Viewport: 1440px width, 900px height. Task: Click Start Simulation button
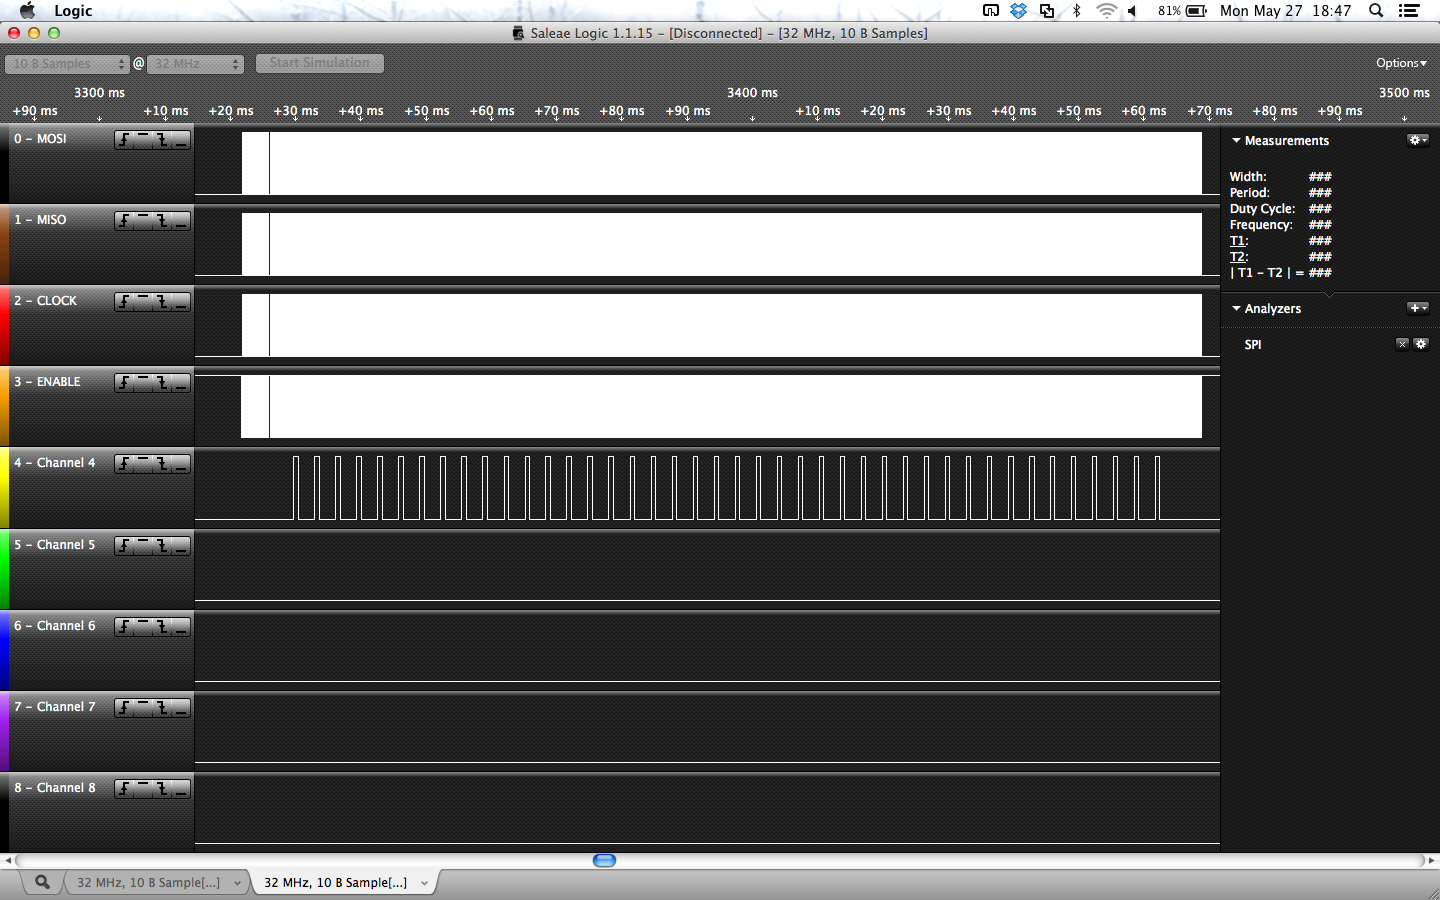320,63
